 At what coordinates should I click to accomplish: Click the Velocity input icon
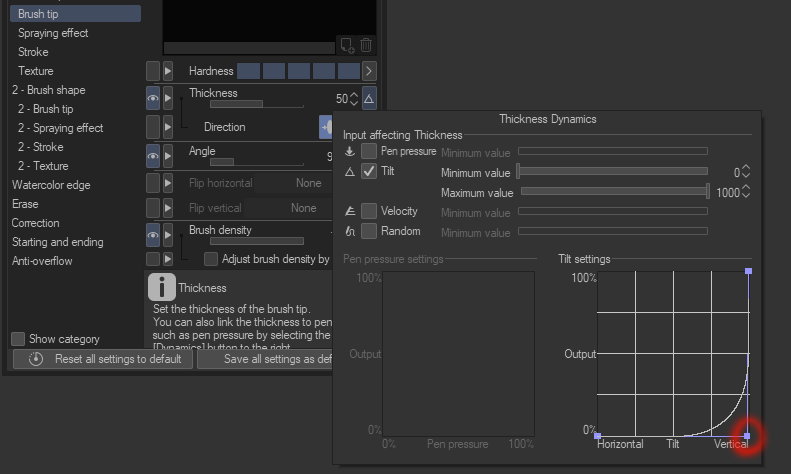coord(350,211)
